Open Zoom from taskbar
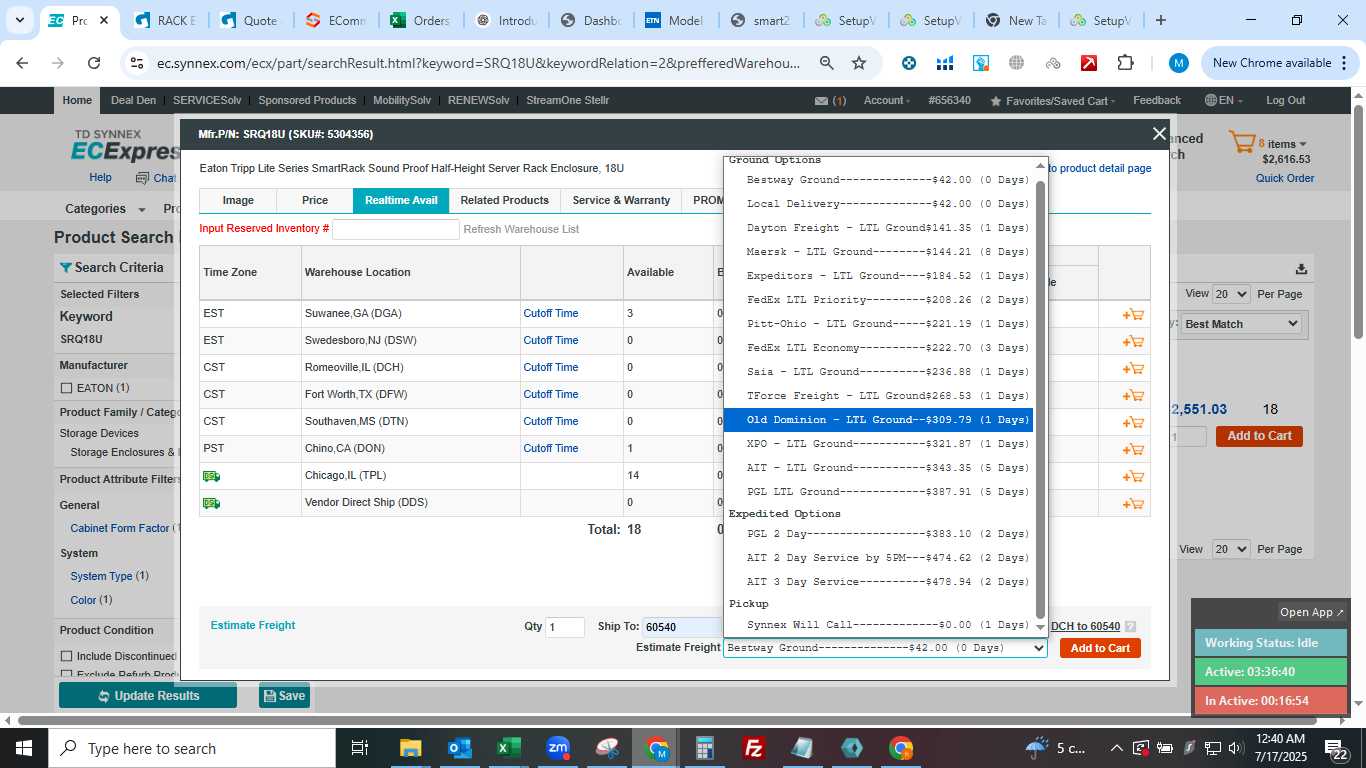 click(x=558, y=748)
